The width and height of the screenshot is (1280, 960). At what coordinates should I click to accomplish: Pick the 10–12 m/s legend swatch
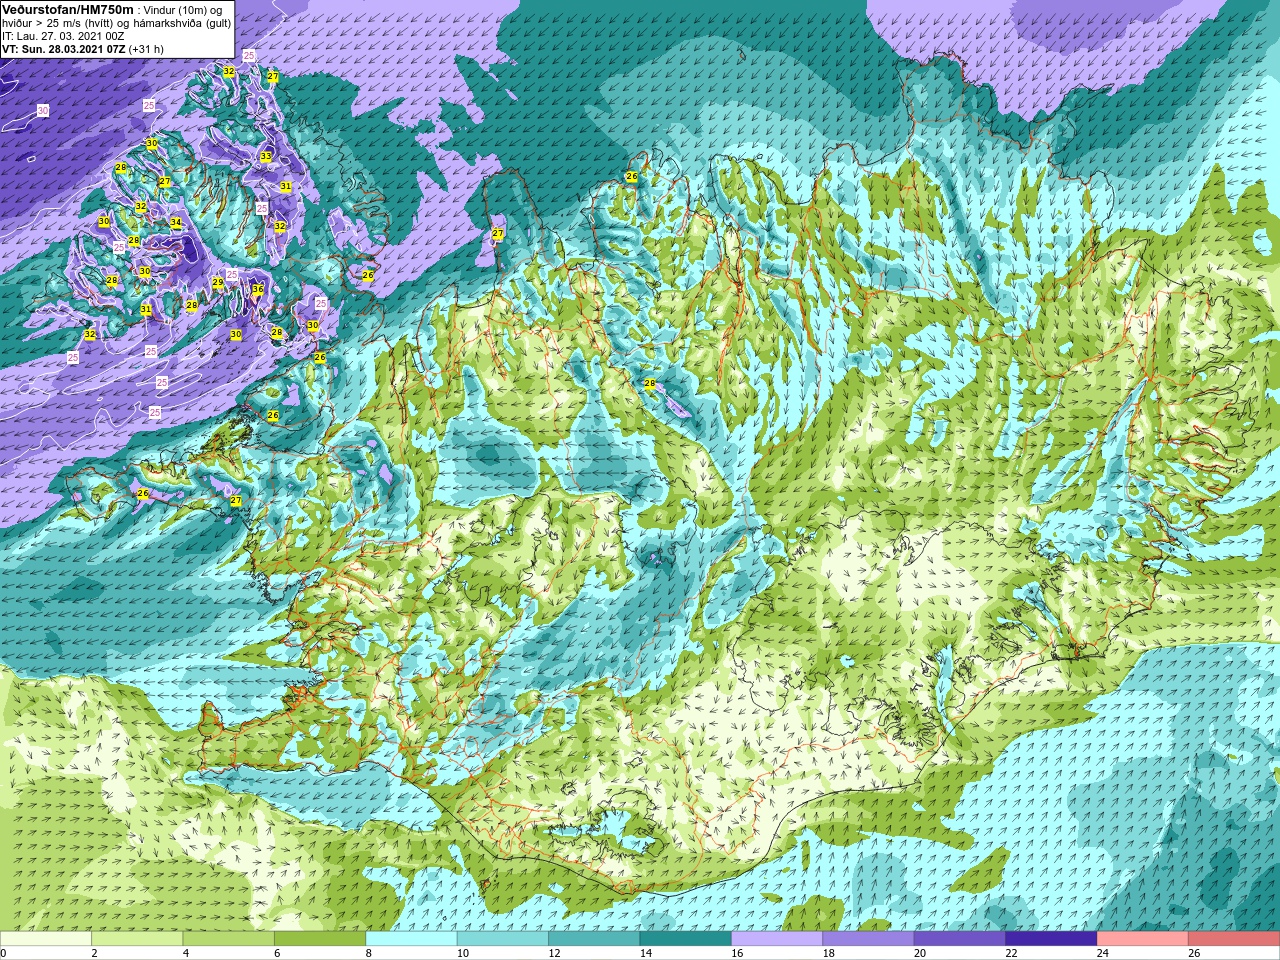click(x=503, y=939)
